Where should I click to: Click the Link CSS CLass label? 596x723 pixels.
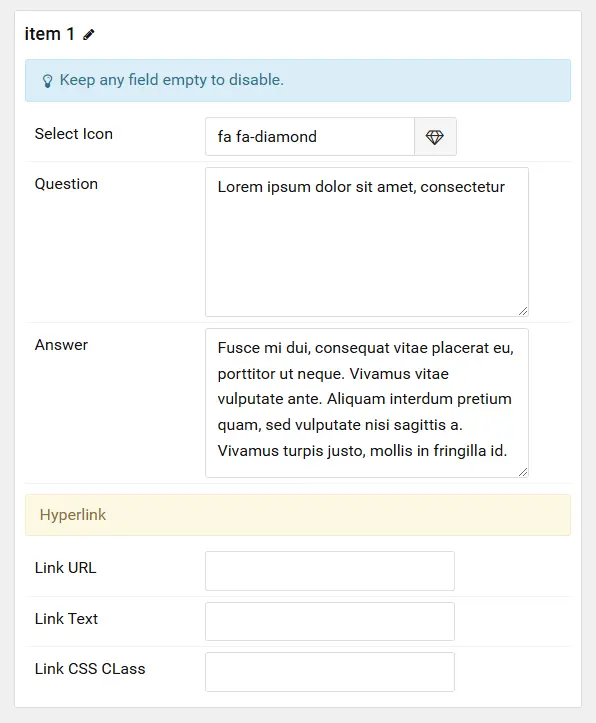pyautogui.click(x=90, y=669)
